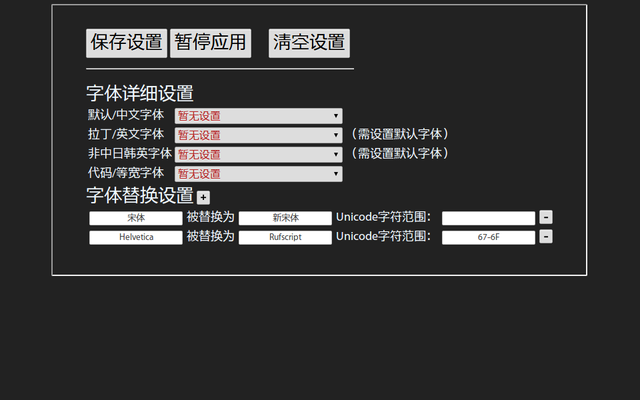Viewport: 640px width, 400px height.
Task: Click the 字体详细设置 section heading
Action: (x=140, y=94)
